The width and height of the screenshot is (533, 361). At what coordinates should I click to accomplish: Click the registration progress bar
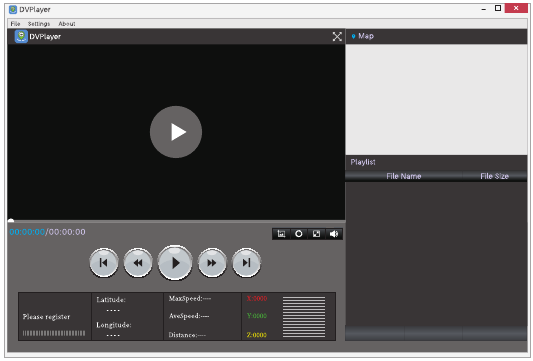(54, 333)
